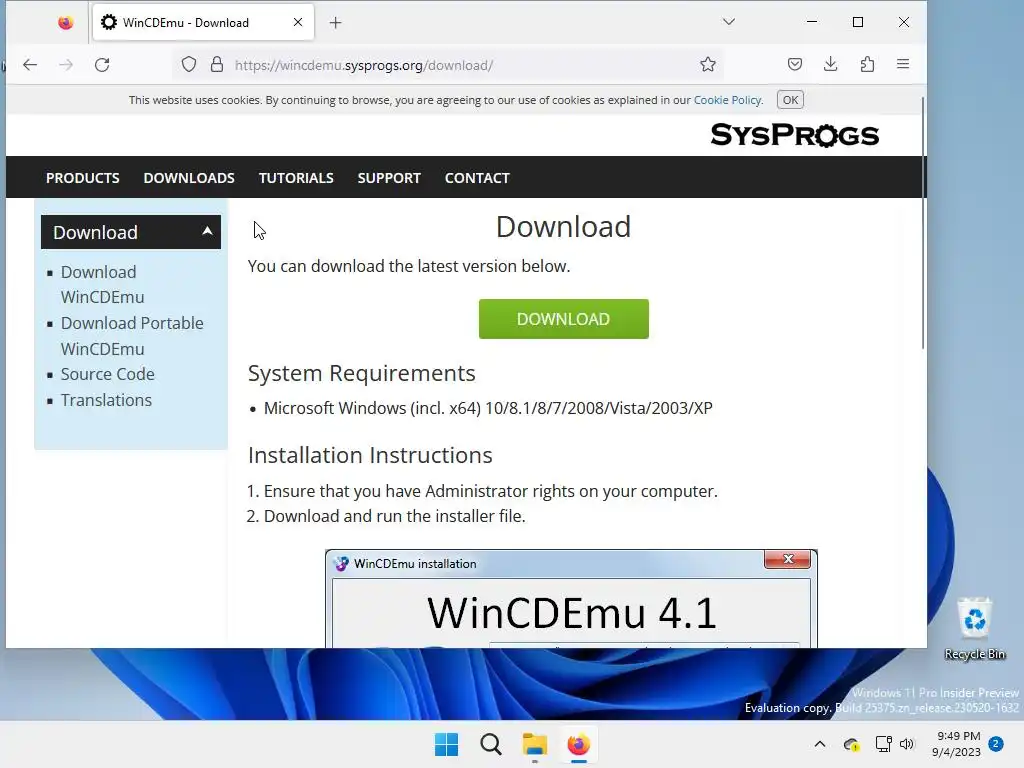Image resolution: width=1024 pixels, height=768 pixels.
Task: Bookmark this page with the star
Action: (708, 64)
